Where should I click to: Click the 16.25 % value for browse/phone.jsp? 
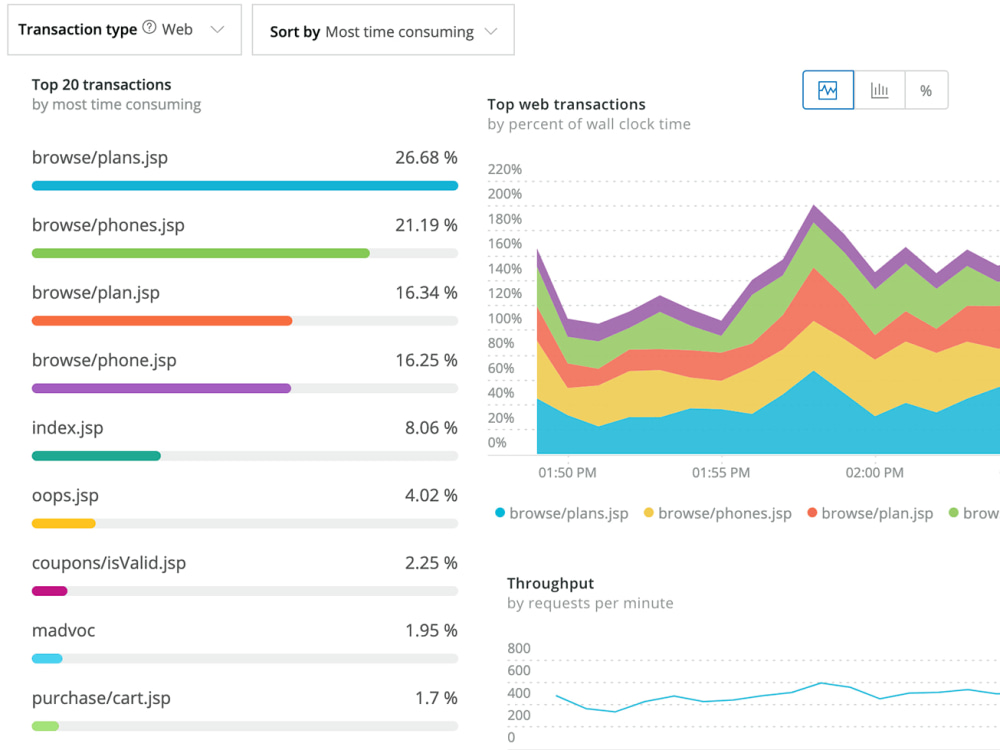click(426, 360)
